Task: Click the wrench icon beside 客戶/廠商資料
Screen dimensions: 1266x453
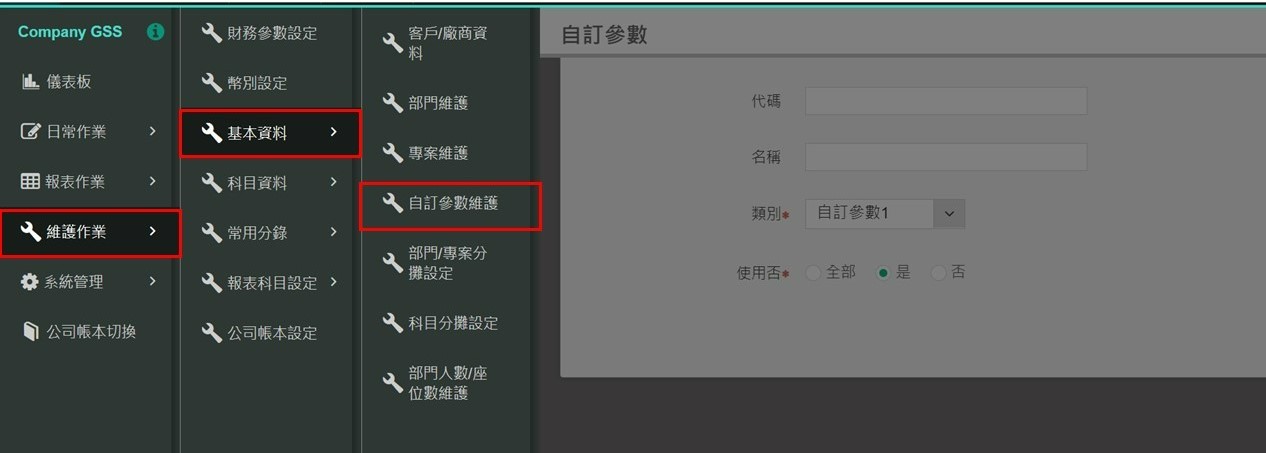Action: point(392,43)
